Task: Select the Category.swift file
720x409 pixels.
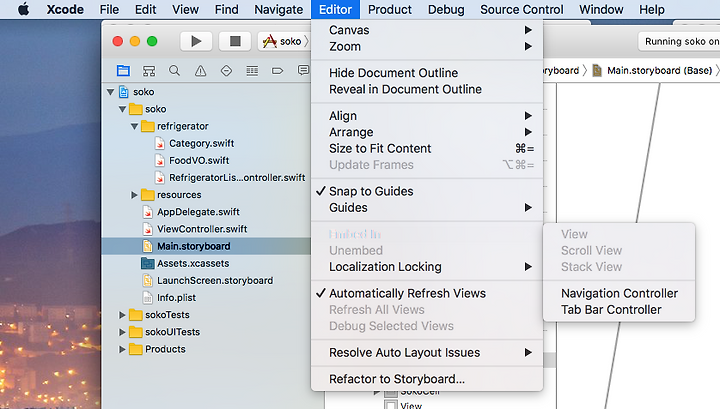Action: point(201,143)
